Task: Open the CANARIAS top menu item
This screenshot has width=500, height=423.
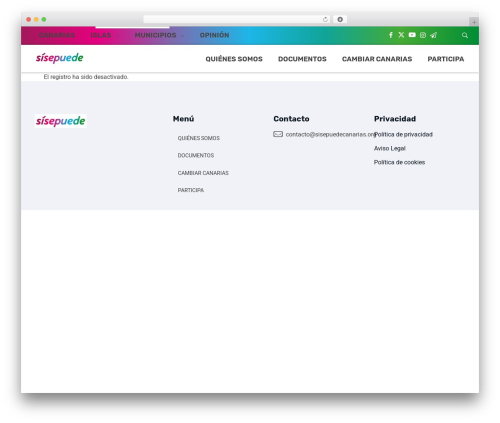Action: [x=57, y=35]
